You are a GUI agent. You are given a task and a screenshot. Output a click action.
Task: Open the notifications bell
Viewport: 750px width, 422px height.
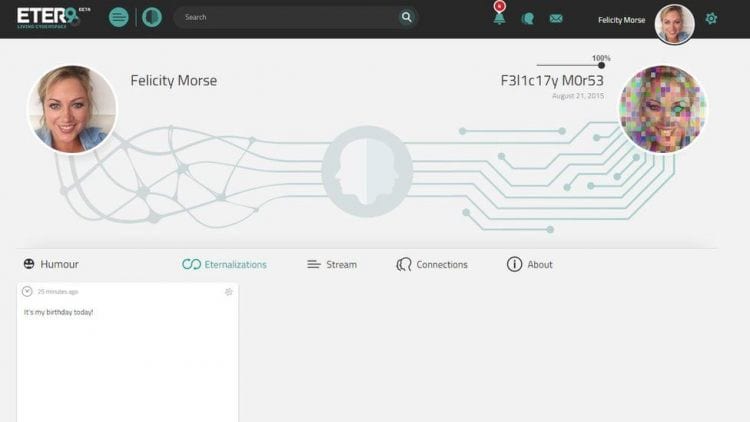(x=499, y=19)
